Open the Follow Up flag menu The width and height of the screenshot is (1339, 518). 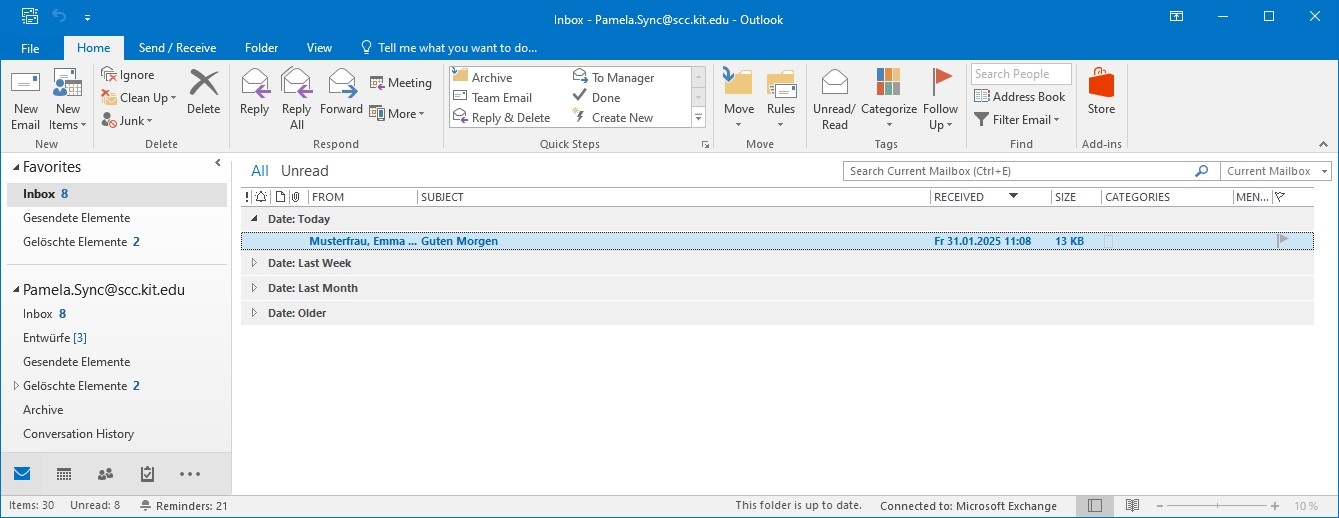click(x=941, y=99)
